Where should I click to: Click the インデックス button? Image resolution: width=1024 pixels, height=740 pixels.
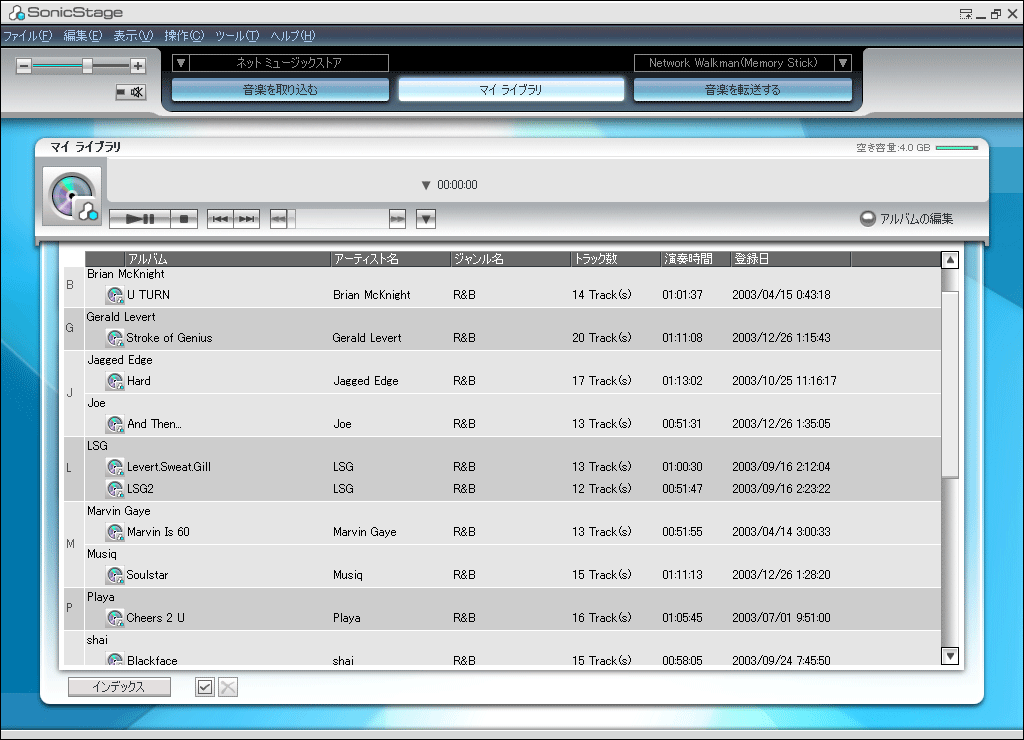click(x=119, y=686)
